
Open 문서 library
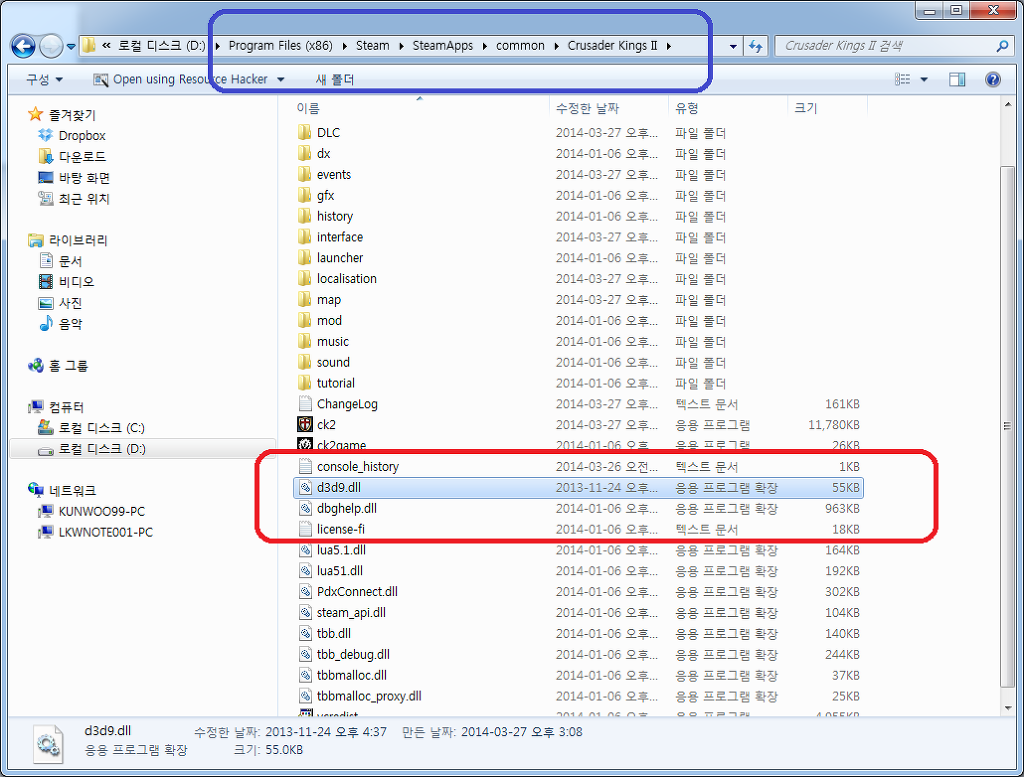pyautogui.click(x=70, y=261)
